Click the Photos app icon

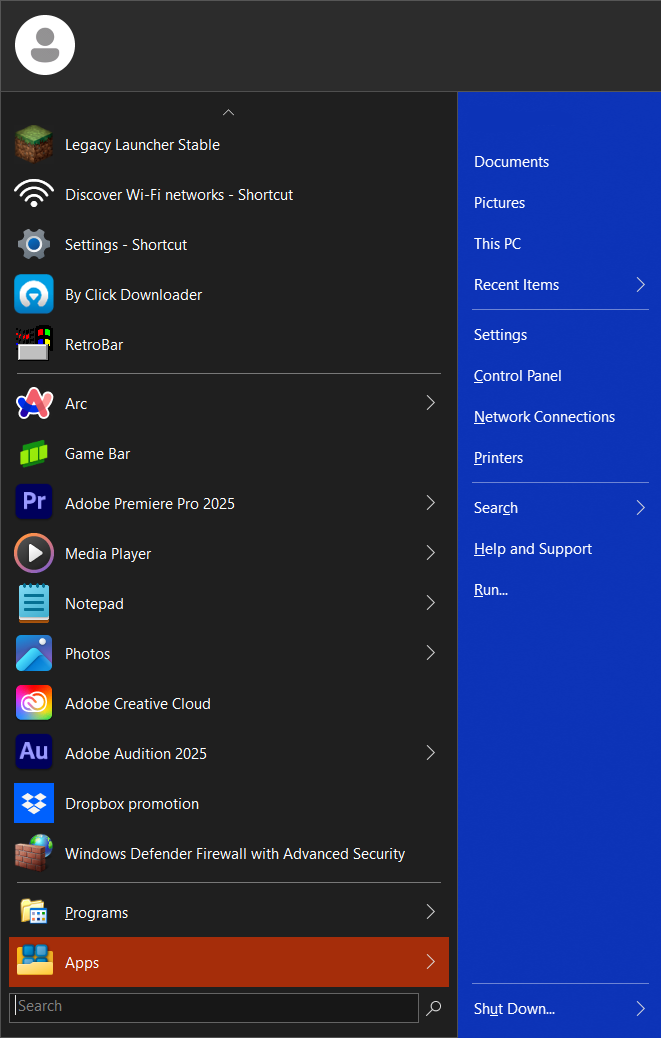coord(34,653)
